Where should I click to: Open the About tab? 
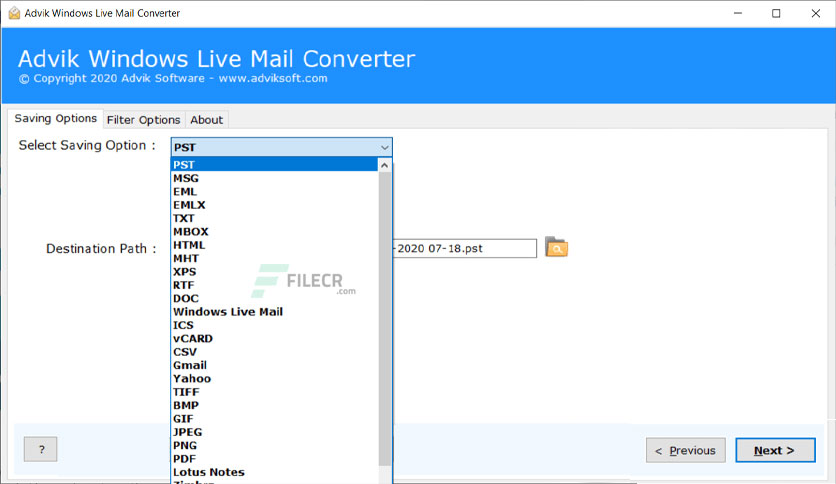[206, 120]
